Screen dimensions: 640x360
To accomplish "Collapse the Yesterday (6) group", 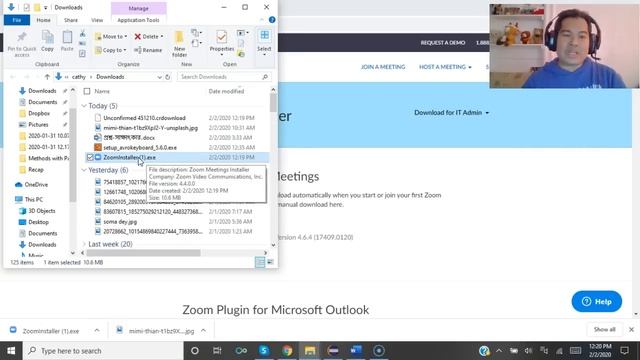I will tap(84, 170).
